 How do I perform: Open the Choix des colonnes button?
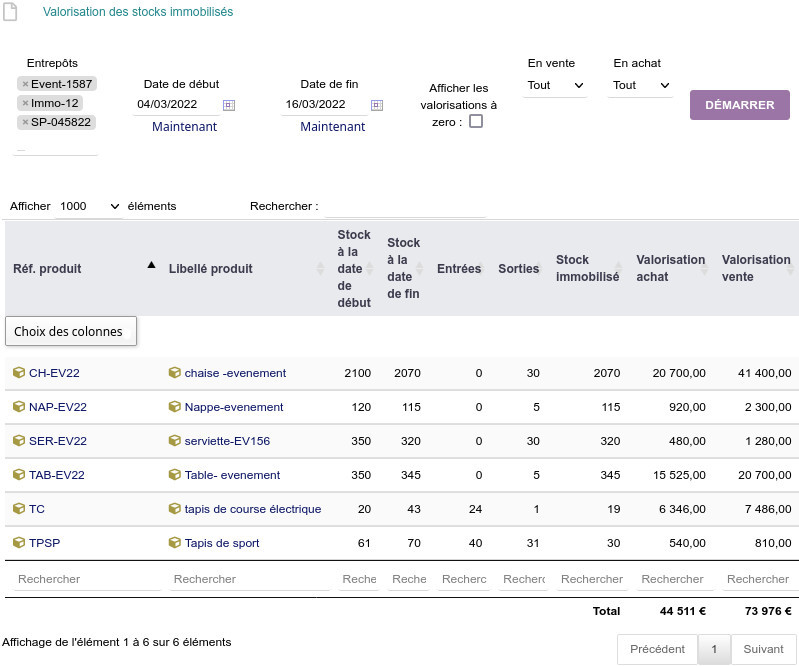pos(70,331)
